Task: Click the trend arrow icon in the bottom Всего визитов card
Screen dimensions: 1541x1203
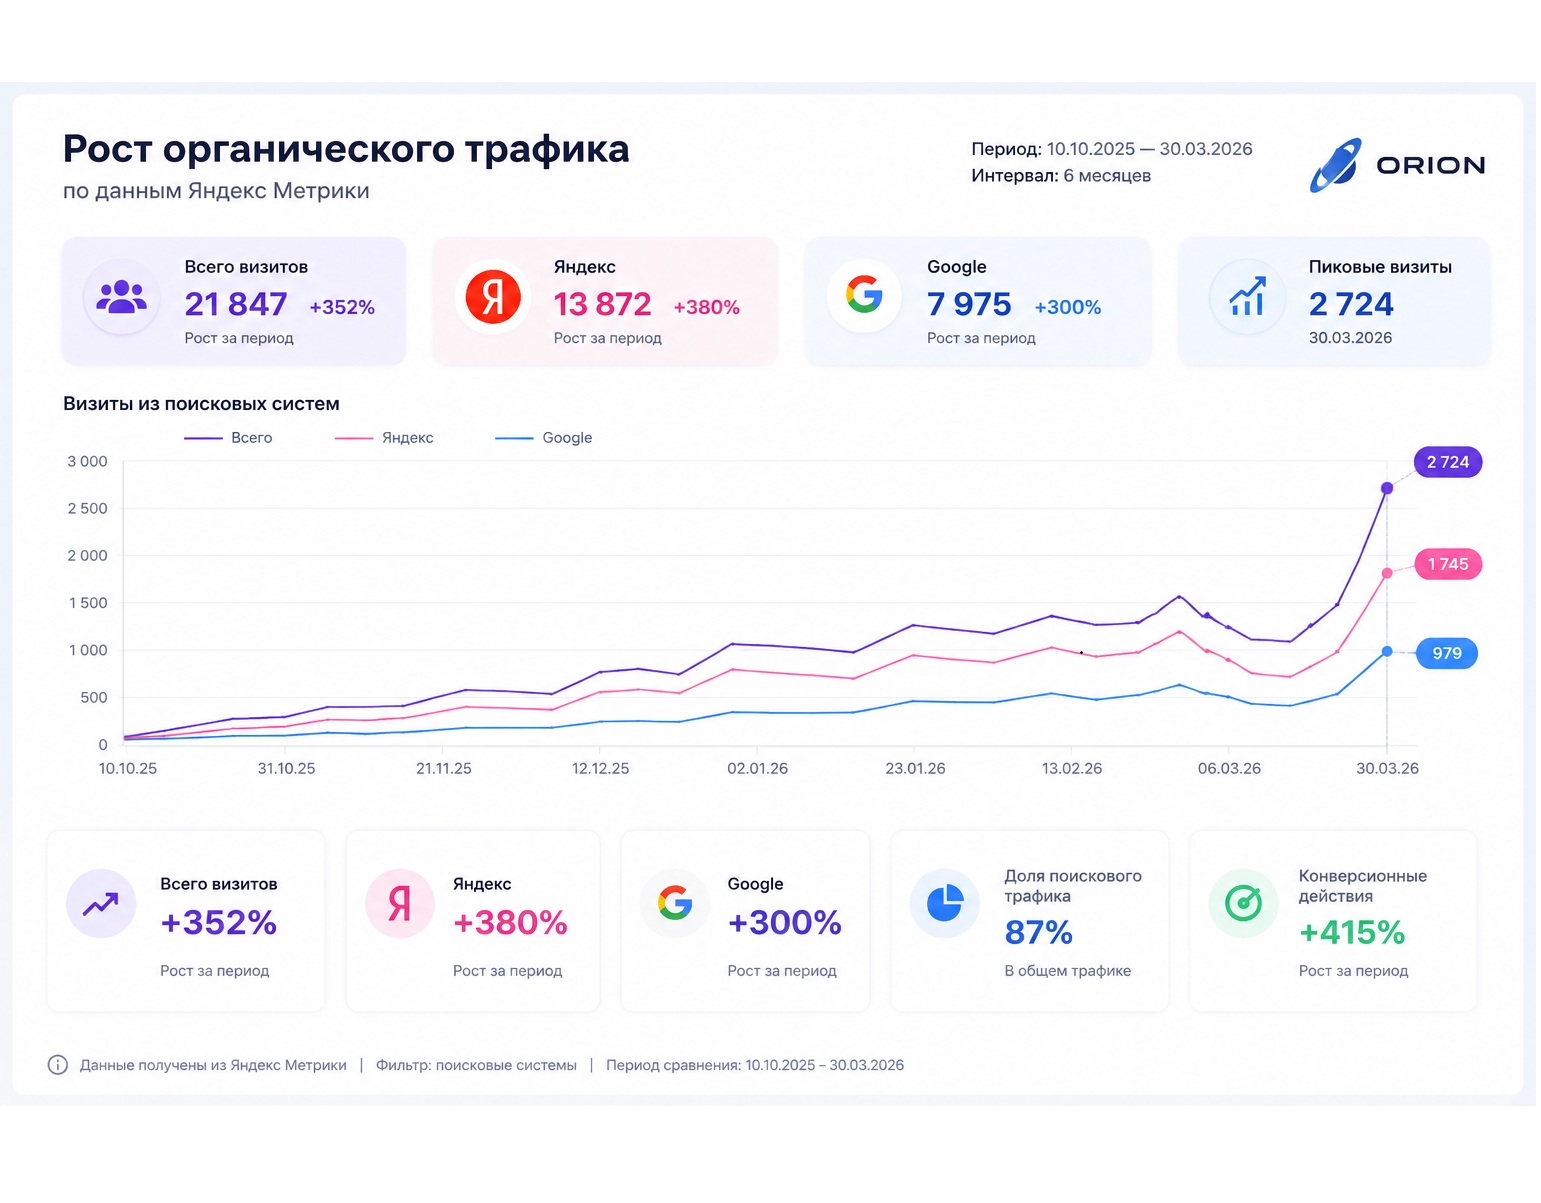Action: click(101, 904)
